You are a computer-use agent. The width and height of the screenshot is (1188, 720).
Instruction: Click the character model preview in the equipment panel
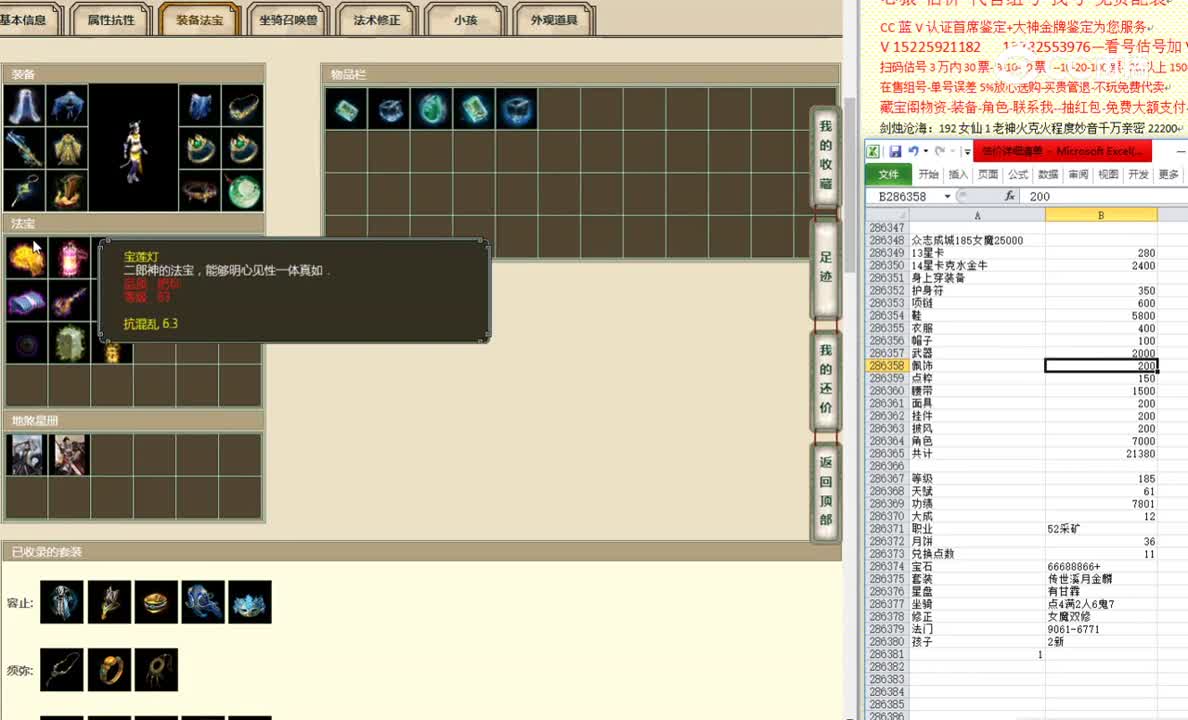click(x=133, y=148)
